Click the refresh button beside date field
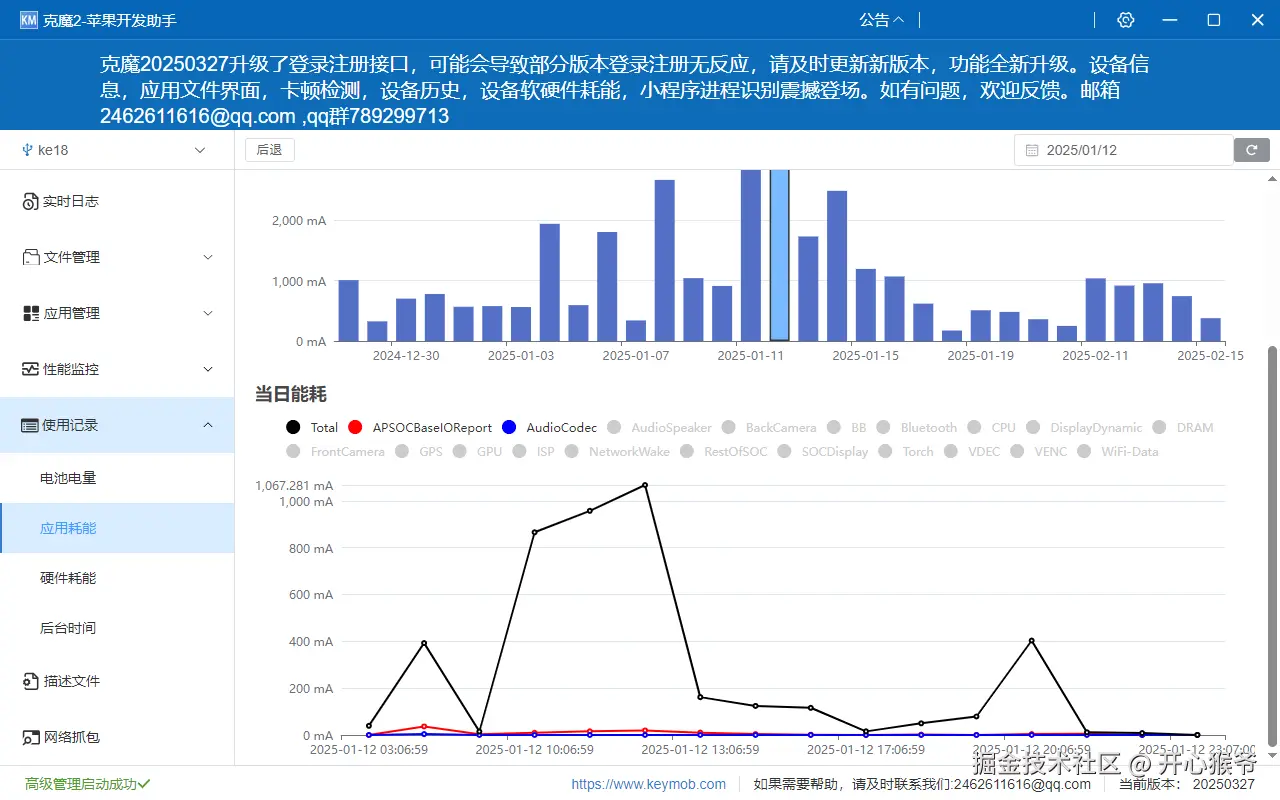 (x=1252, y=150)
